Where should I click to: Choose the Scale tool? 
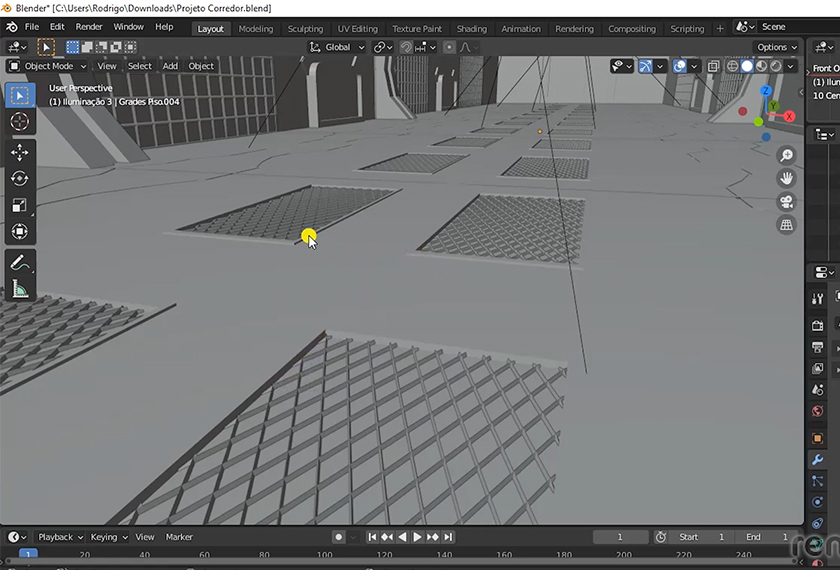20,205
